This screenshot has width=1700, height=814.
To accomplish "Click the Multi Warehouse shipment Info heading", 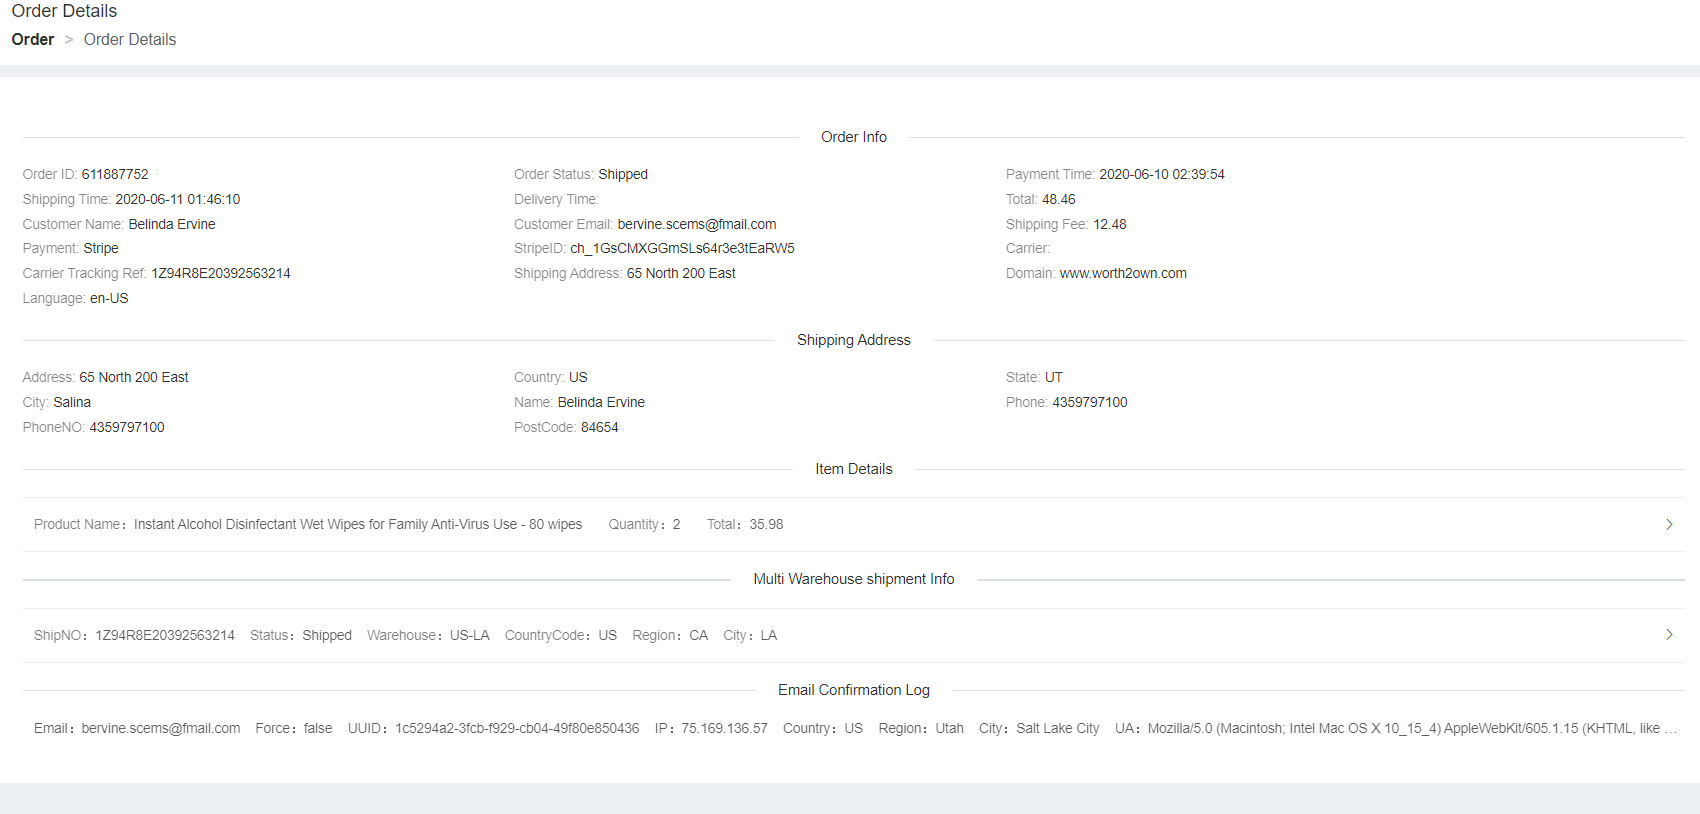I will 853,579.
